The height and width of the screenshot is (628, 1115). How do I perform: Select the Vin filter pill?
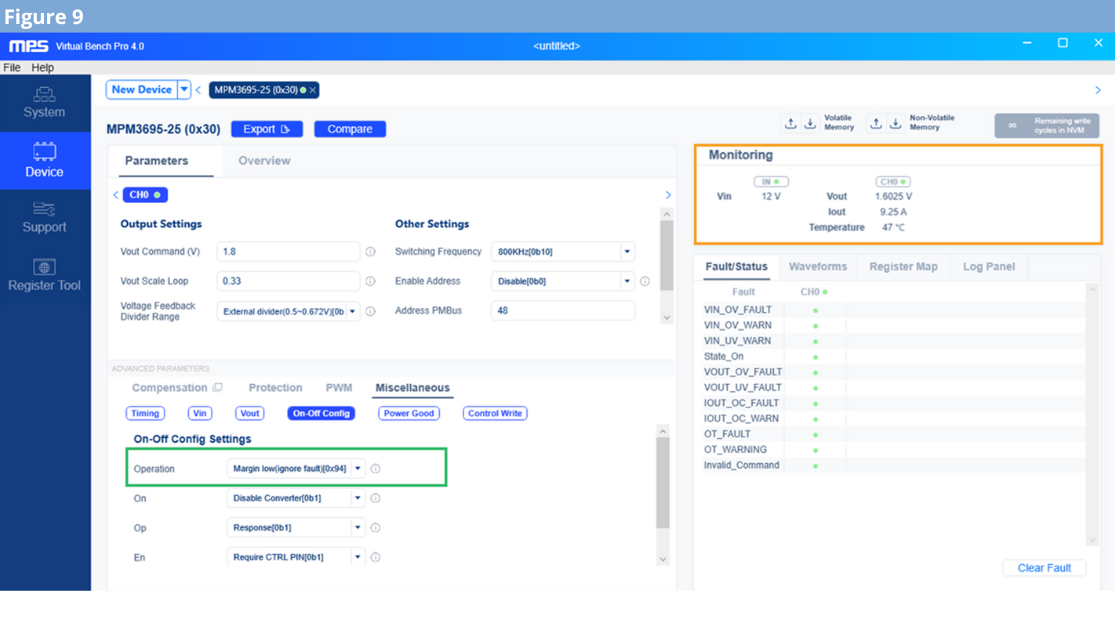(x=200, y=413)
